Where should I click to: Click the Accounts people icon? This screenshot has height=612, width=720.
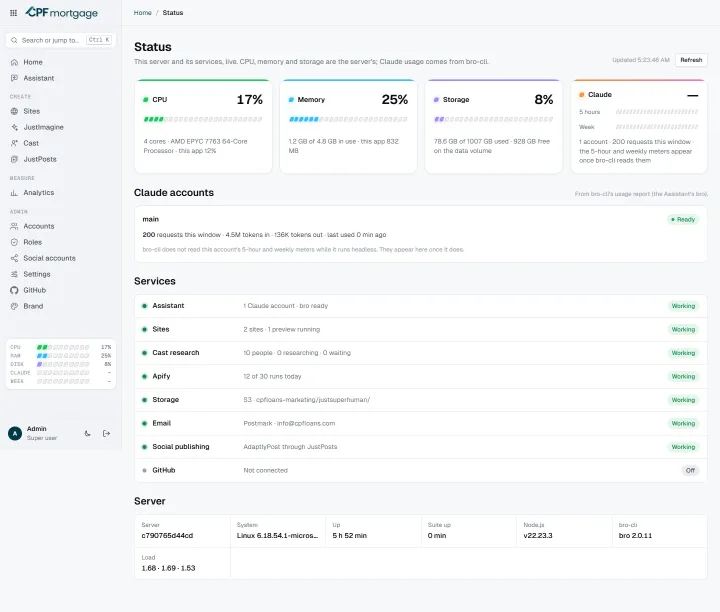click(x=14, y=226)
